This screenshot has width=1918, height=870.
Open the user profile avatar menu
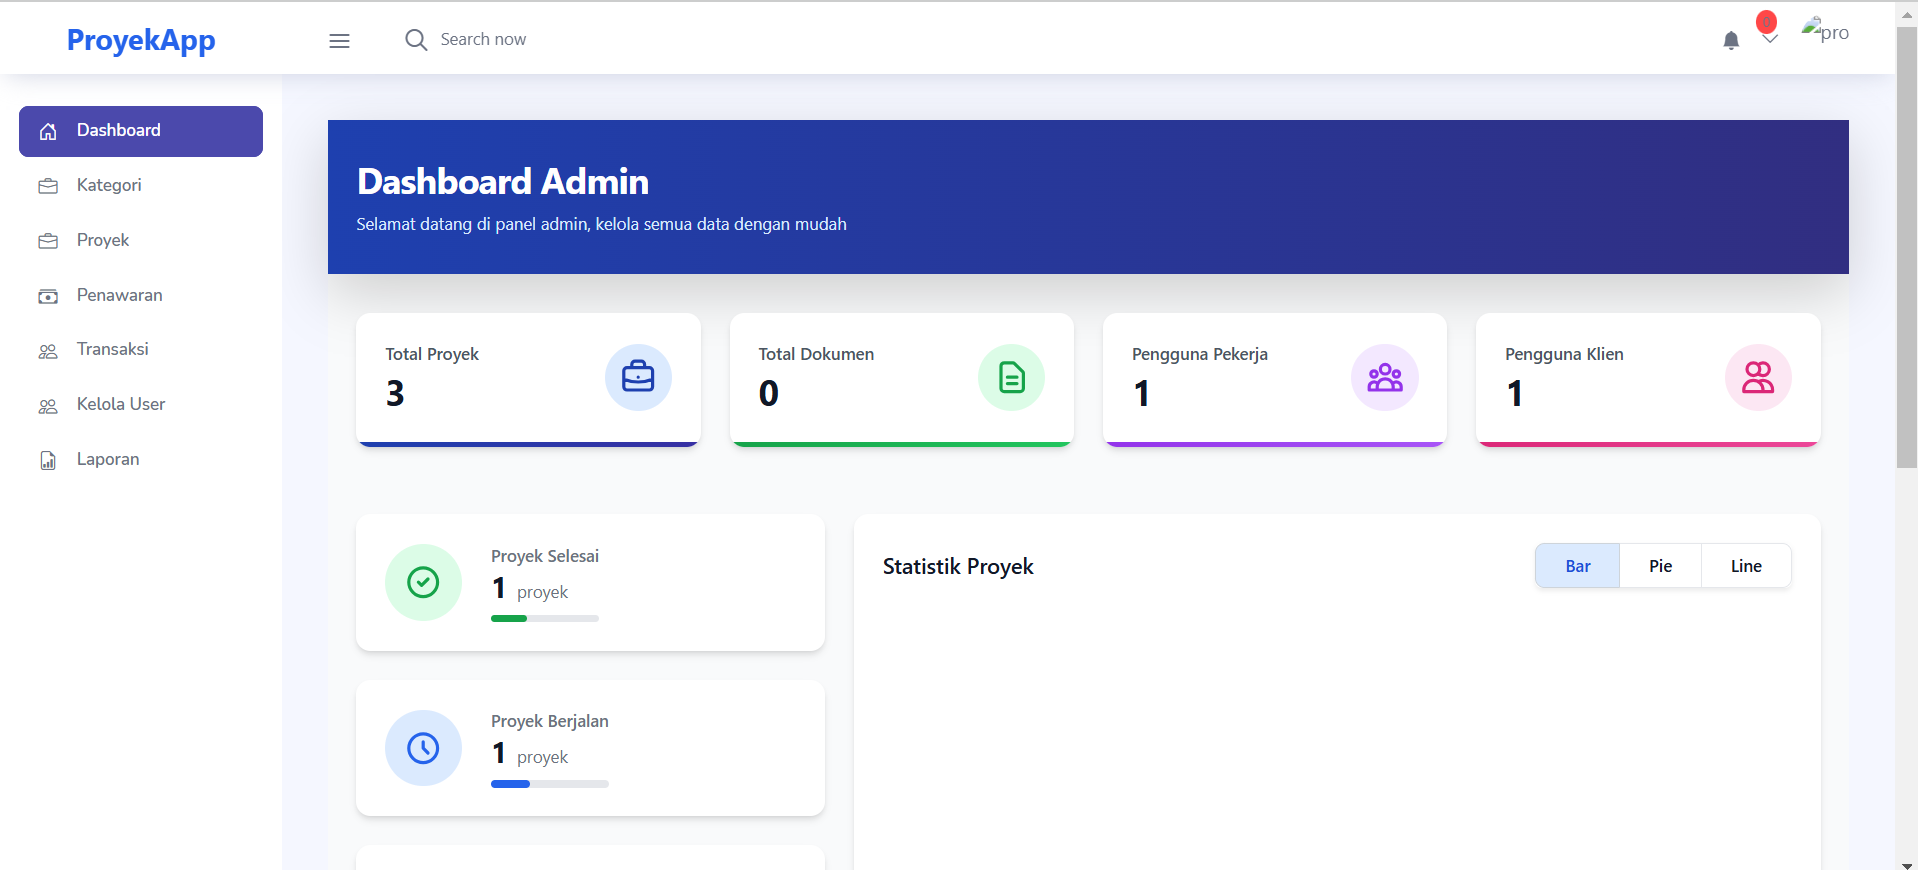click(x=1824, y=32)
